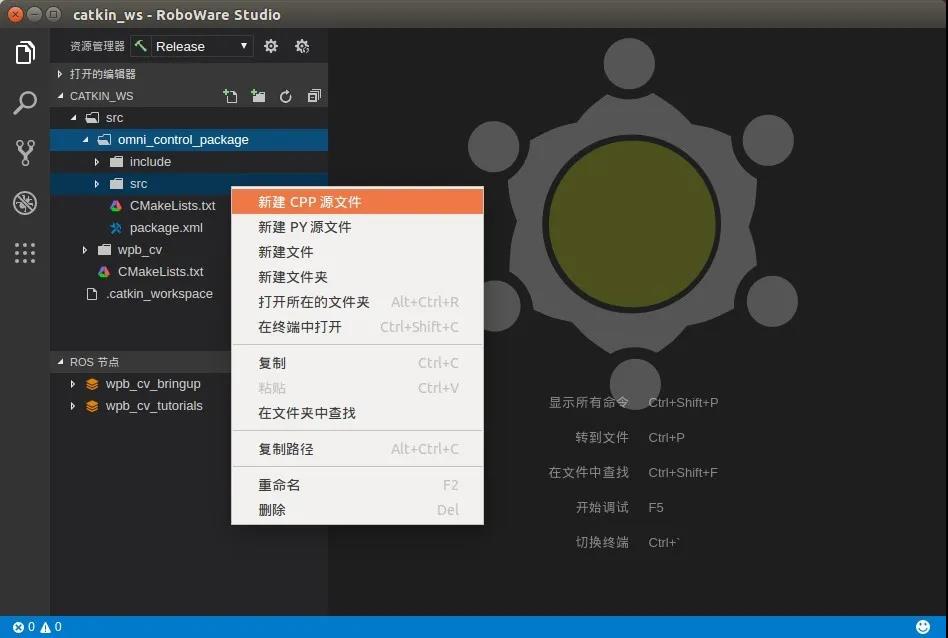The image size is (948, 638).
Task: Click the error count icon in status bar
Action: pos(19,627)
